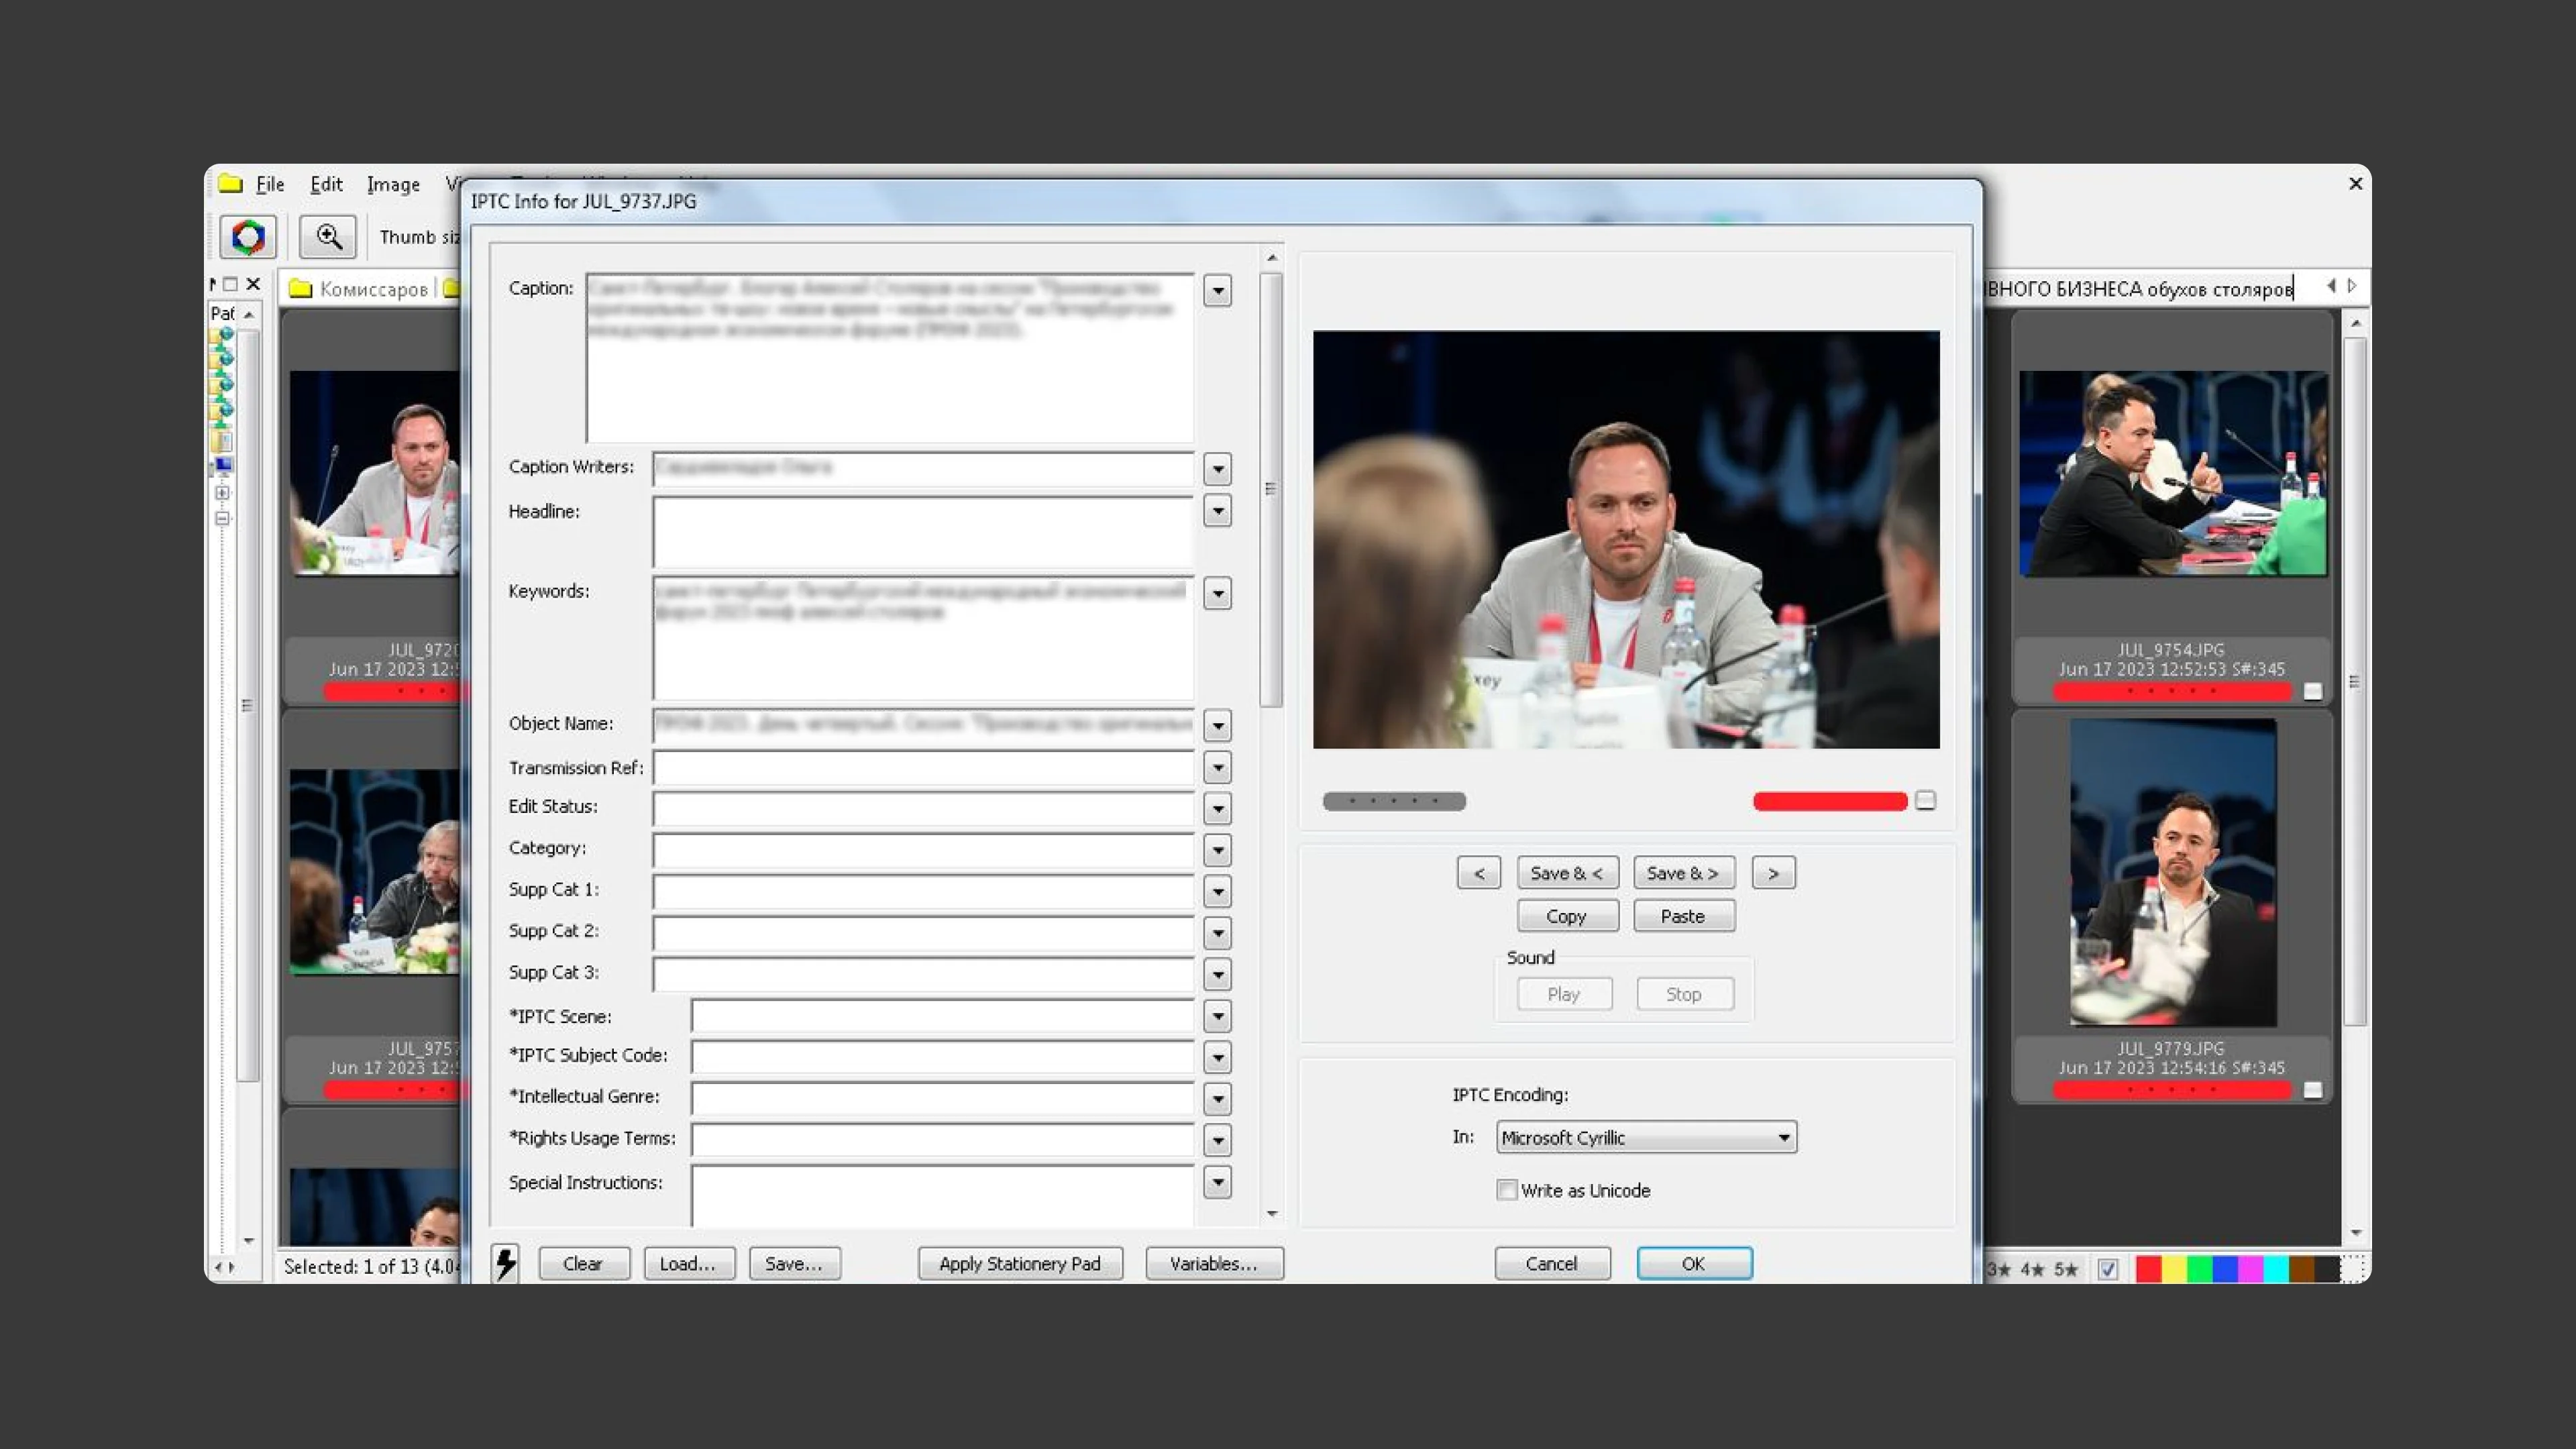The width and height of the screenshot is (2576, 1449).
Task: Expand the Caption field dropdown arrow
Action: point(1217,291)
